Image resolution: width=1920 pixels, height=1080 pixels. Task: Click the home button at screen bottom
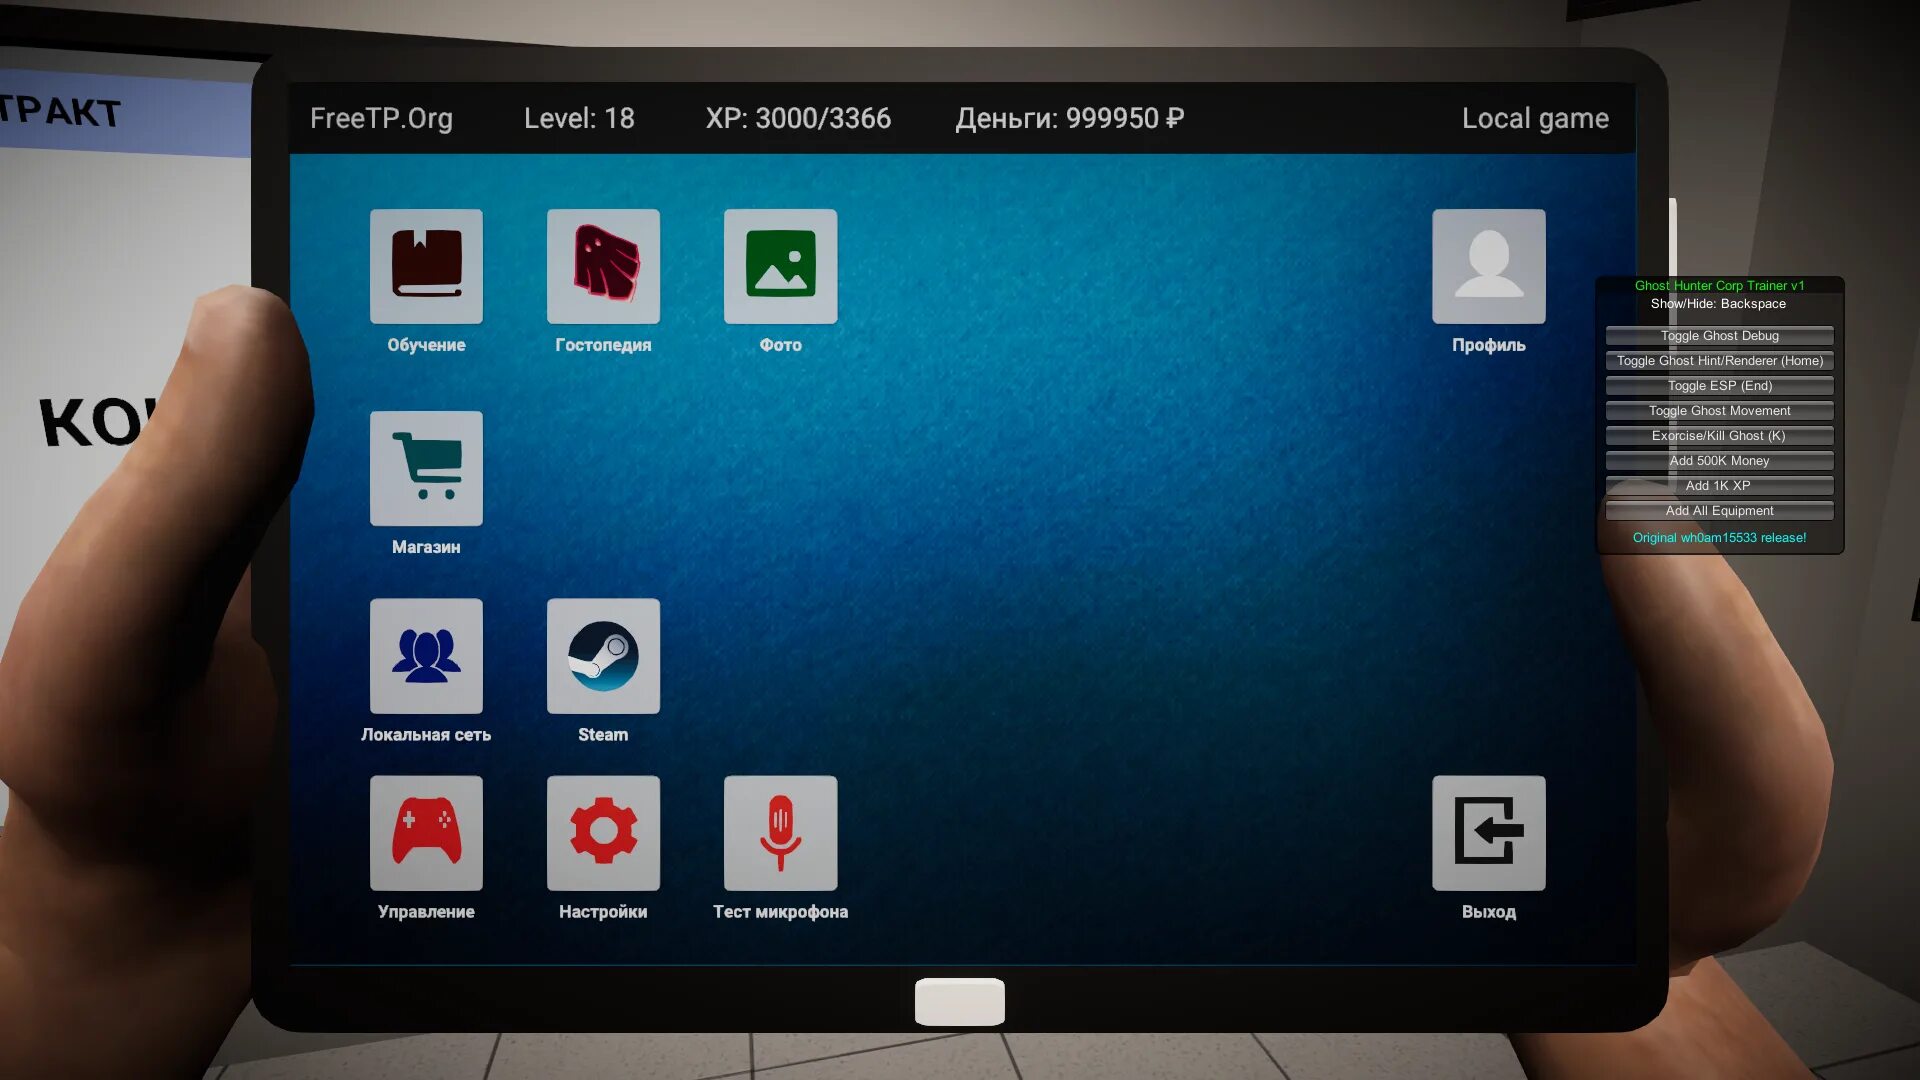[x=959, y=1000]
